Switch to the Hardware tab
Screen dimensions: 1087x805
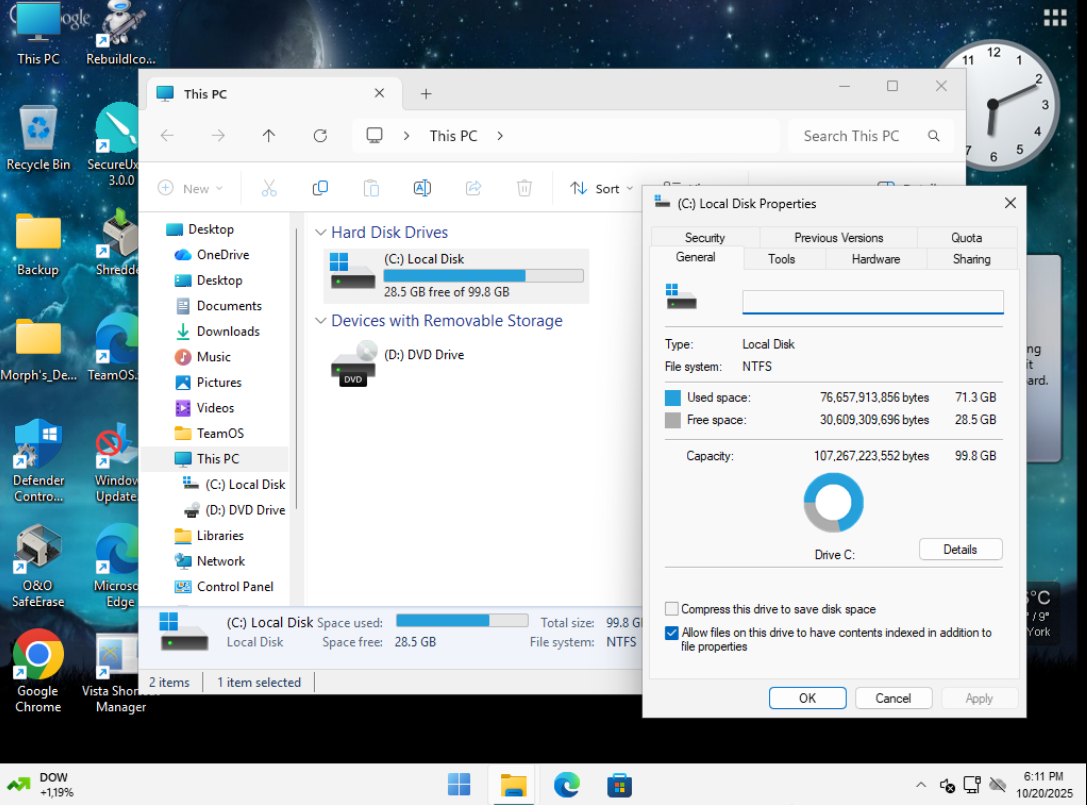coord(875,259)
